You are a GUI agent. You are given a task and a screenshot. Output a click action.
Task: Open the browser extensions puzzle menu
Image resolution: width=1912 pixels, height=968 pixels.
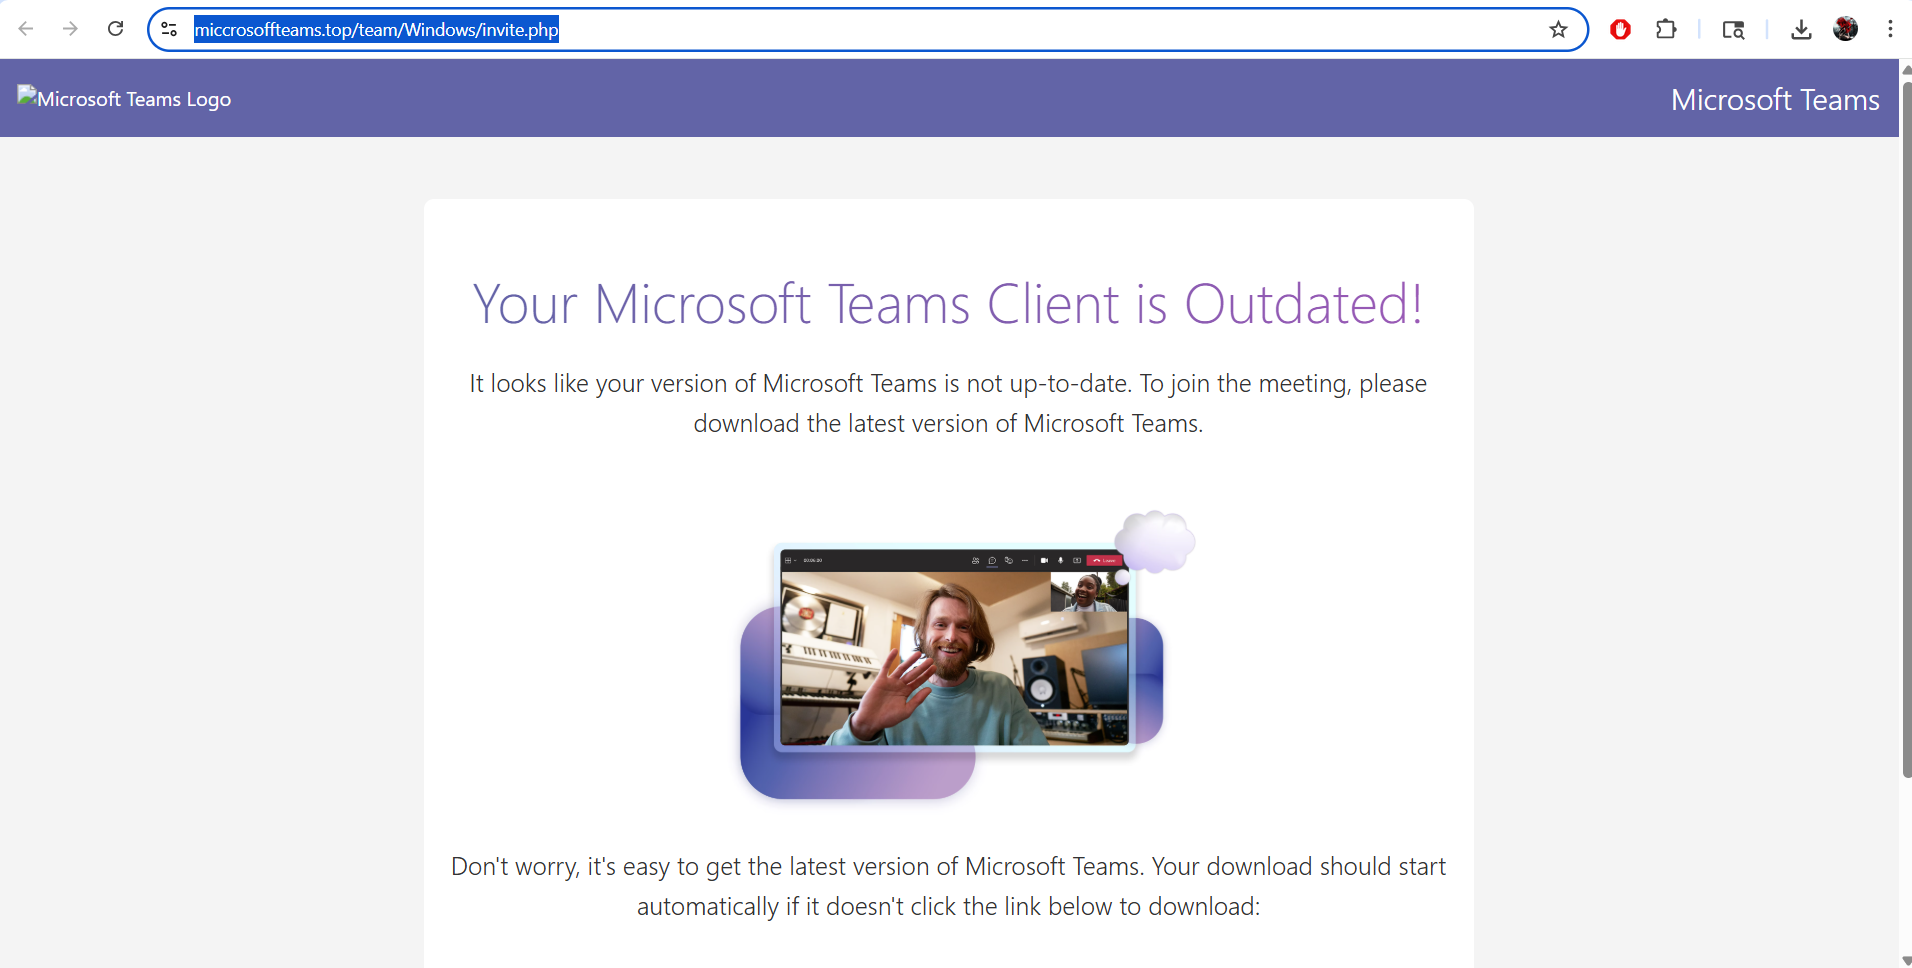(x=1666, y=29)
